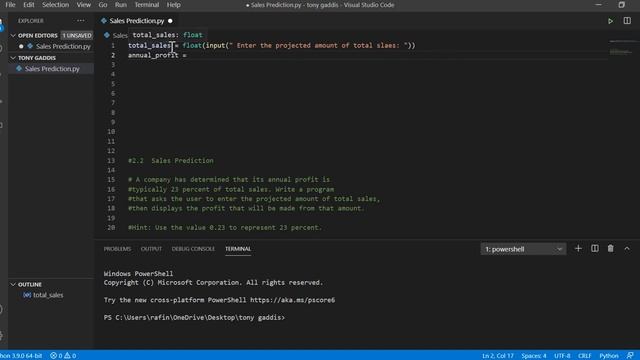Switch to the Problems panel tab
This screenshot has width=640, height=360.
(x=117, y=249)
